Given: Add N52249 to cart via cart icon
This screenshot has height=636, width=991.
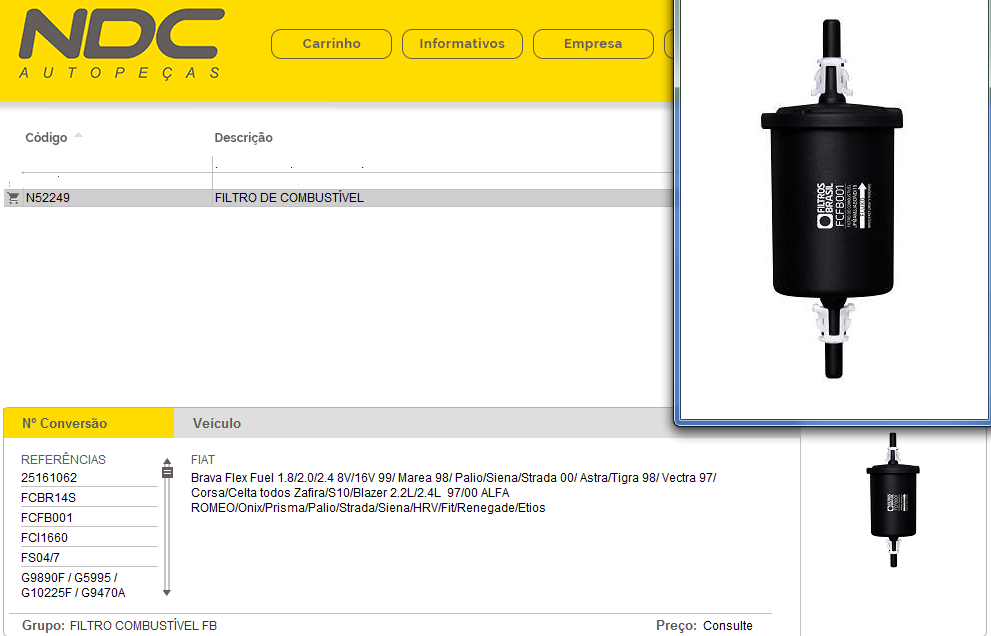Looking at the screenshot, I should [x=13, y=198].
